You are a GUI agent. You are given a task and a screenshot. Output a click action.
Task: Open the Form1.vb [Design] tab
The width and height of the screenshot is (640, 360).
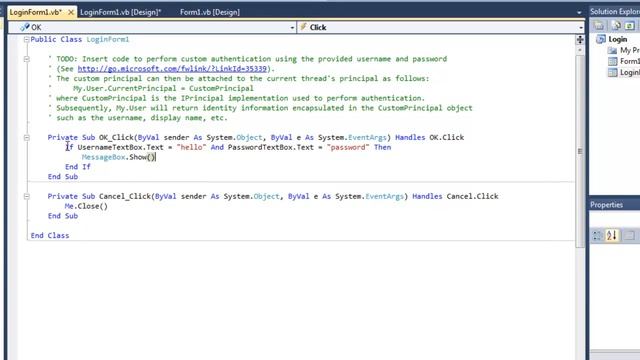210,12
